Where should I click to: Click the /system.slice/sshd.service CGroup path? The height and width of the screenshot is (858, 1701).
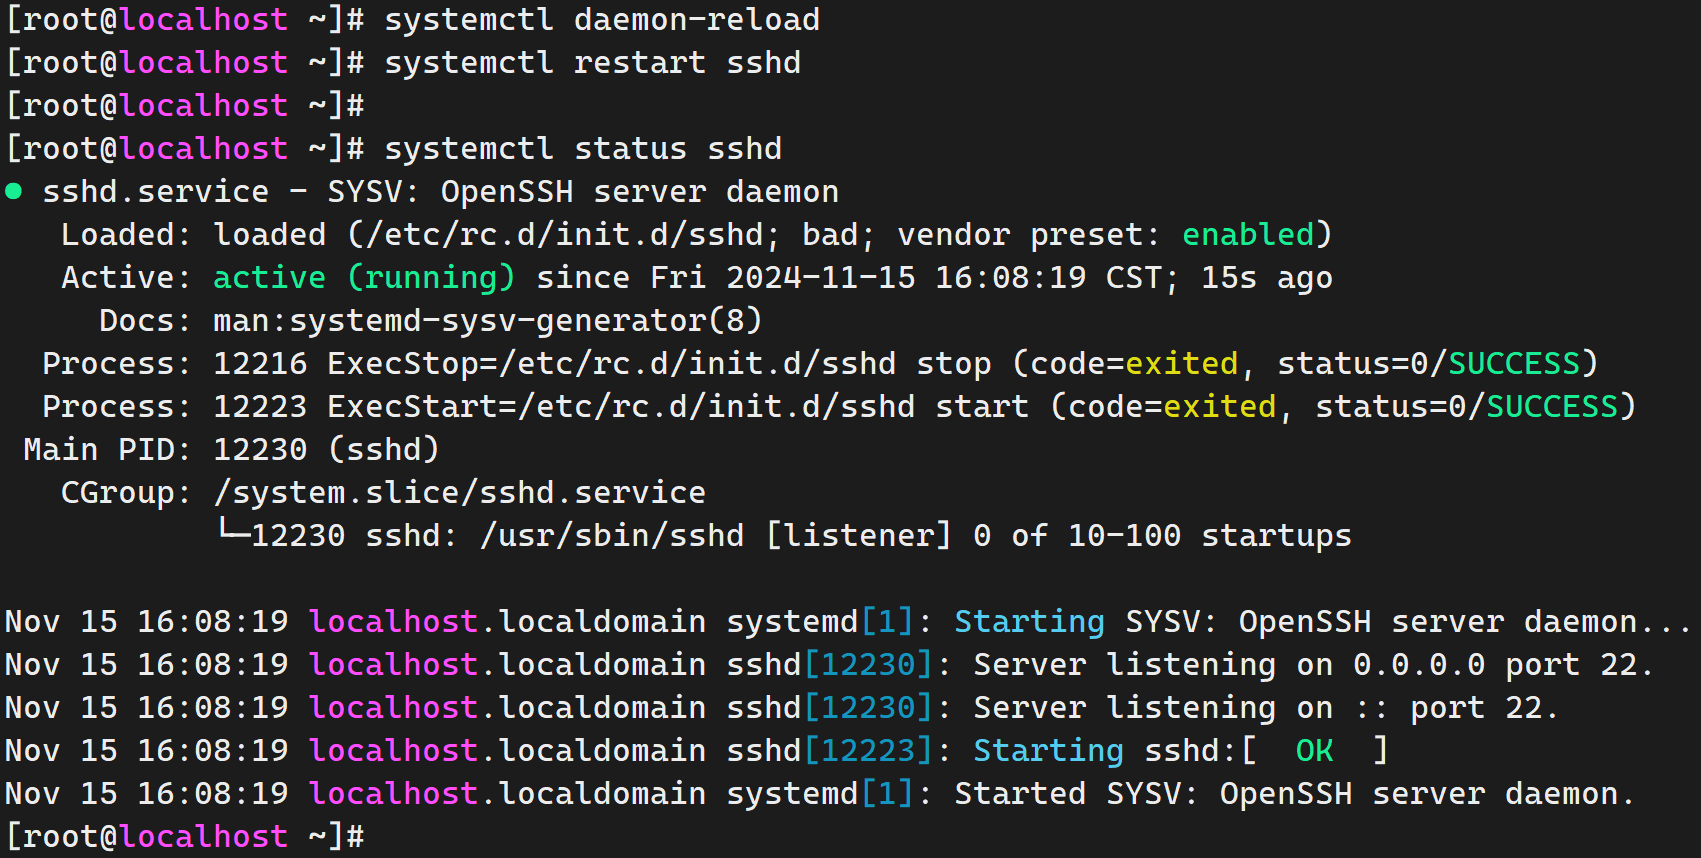click(459, 493)
